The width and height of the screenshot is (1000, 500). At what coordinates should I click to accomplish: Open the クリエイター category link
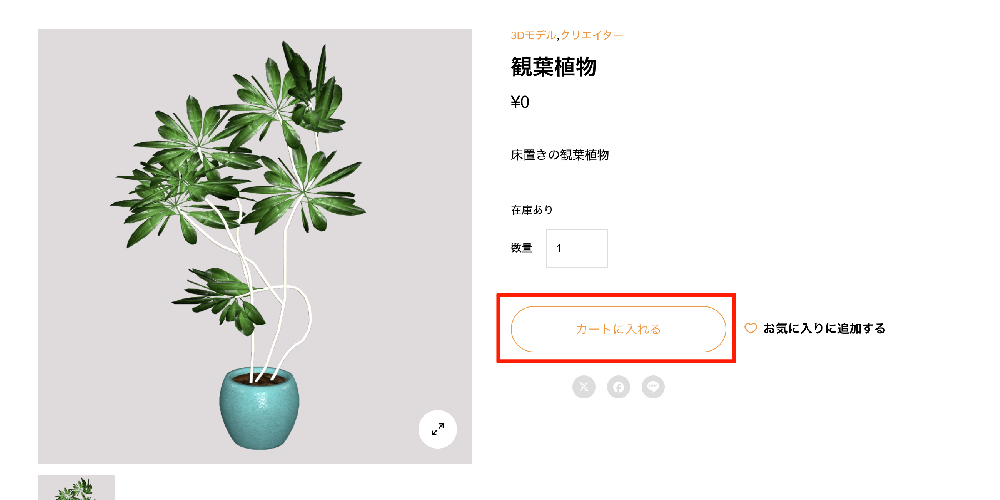click(592, 35)
